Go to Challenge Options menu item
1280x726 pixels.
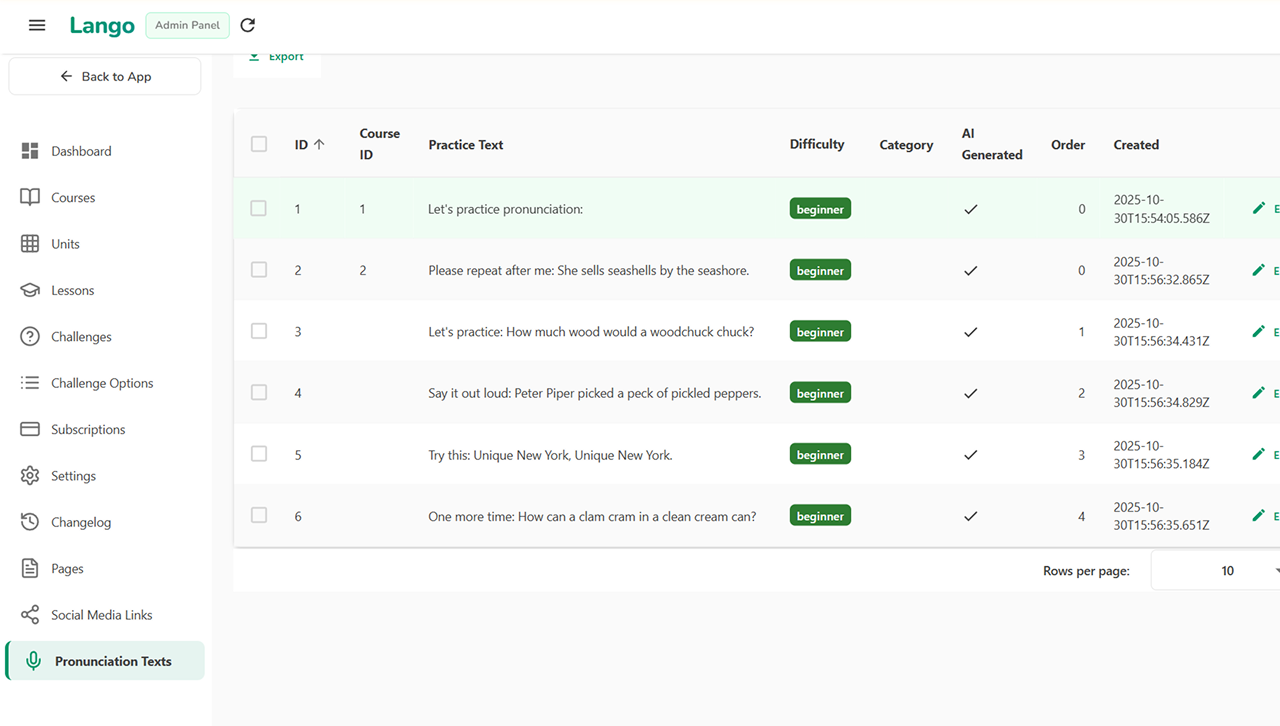point(102,383)
